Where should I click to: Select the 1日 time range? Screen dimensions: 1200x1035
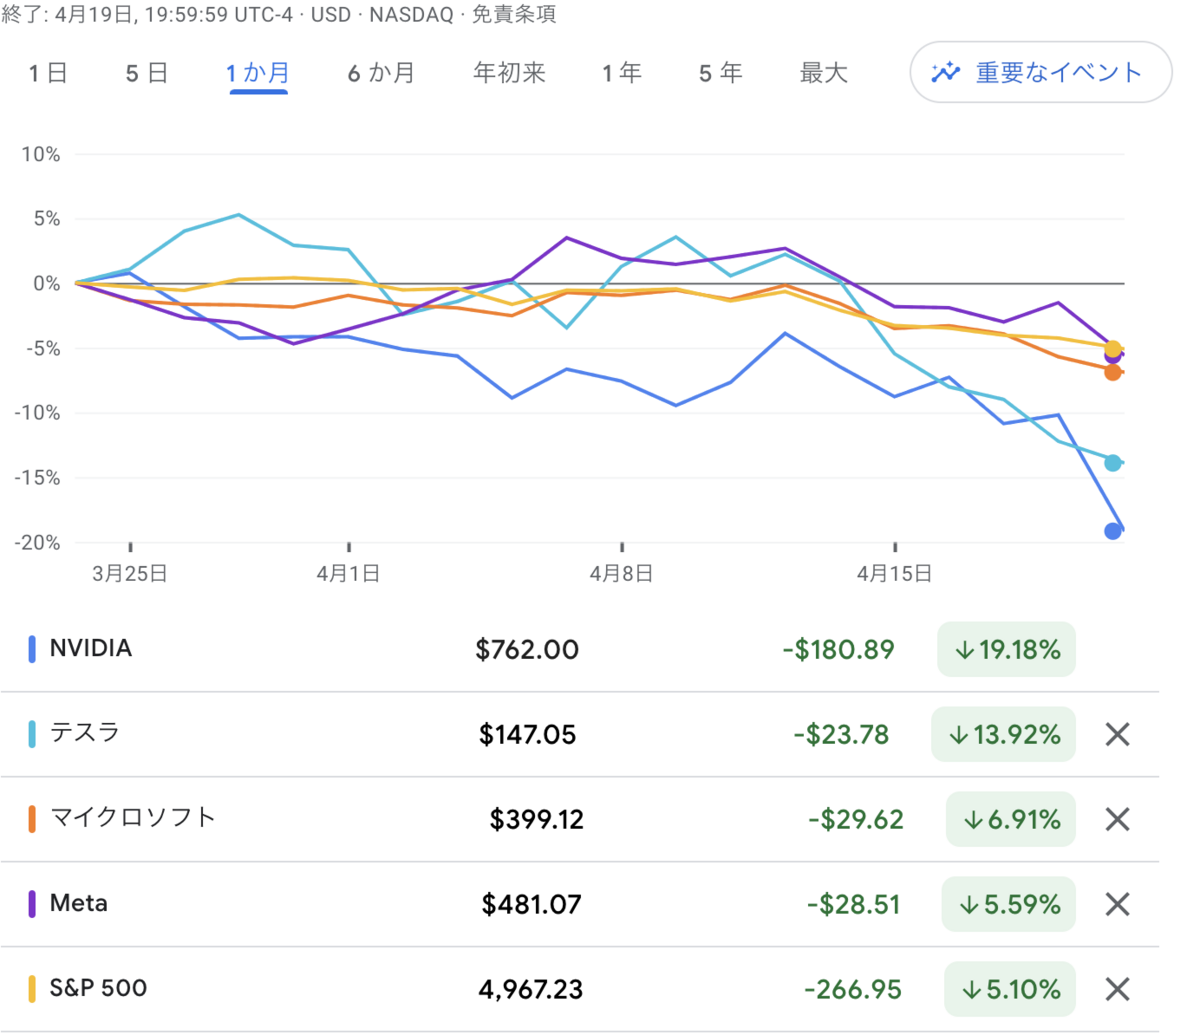pos(48,73)
